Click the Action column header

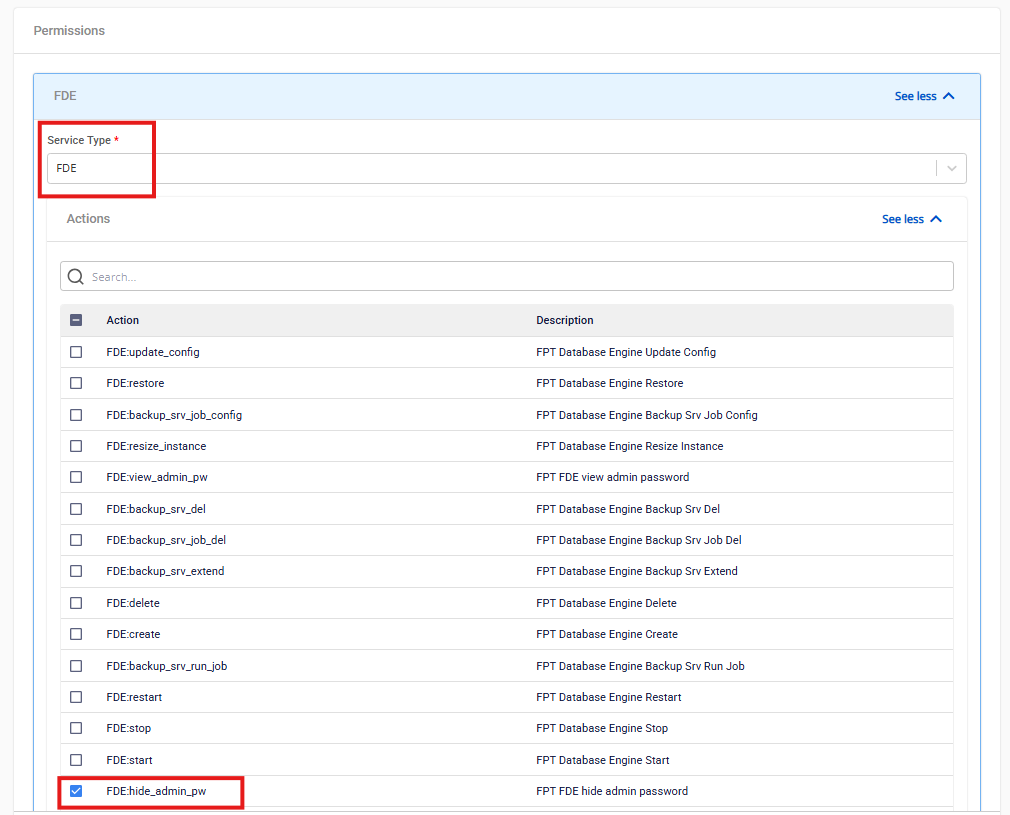(122, 320)
